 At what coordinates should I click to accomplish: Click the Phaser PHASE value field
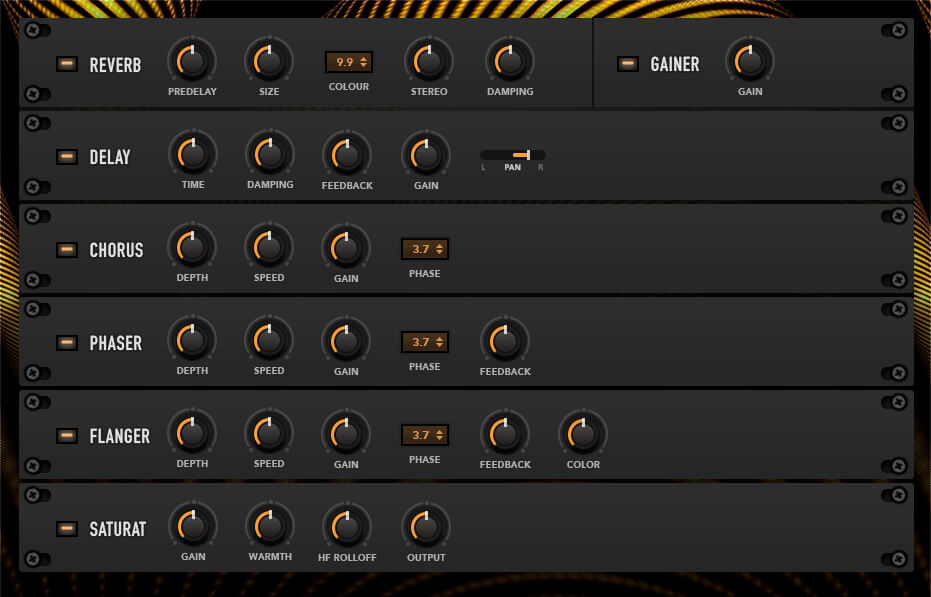pos(420,341)
